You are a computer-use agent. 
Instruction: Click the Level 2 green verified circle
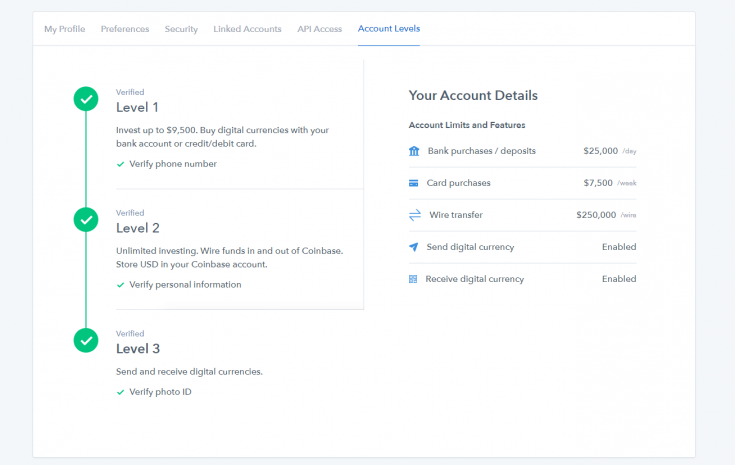(86, 220)
